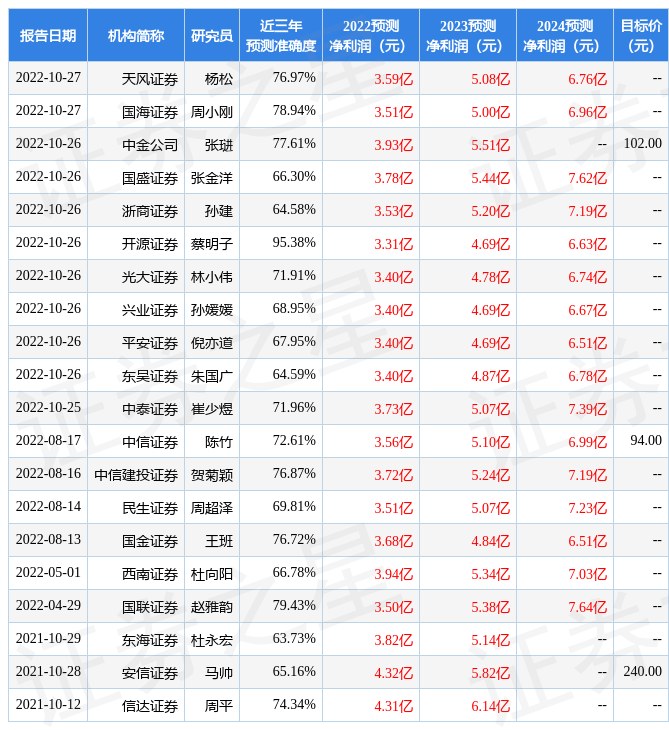
Task: Select analyst name 张琎
Action: 219,145
